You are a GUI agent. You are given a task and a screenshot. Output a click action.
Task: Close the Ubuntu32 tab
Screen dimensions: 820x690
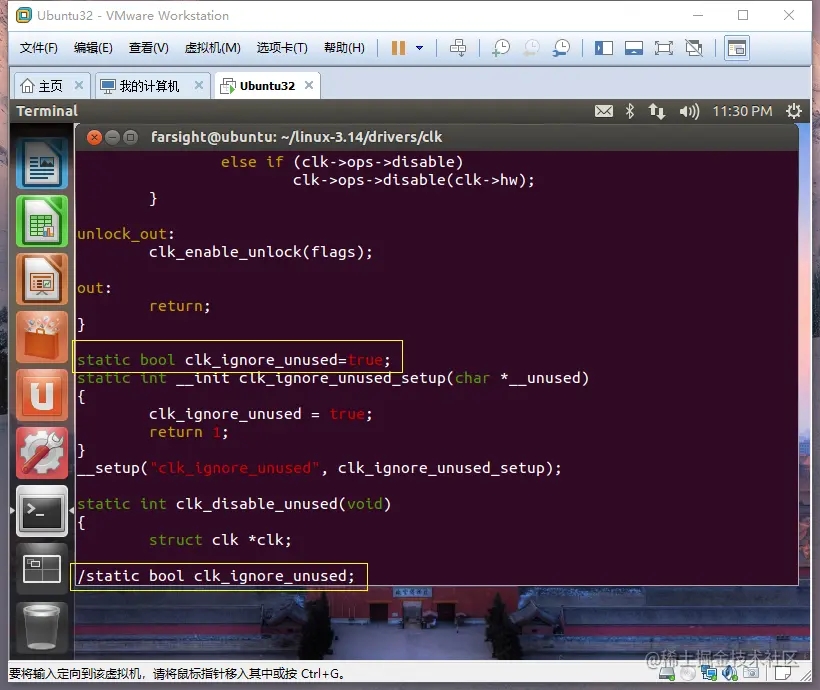pos(309,85)
